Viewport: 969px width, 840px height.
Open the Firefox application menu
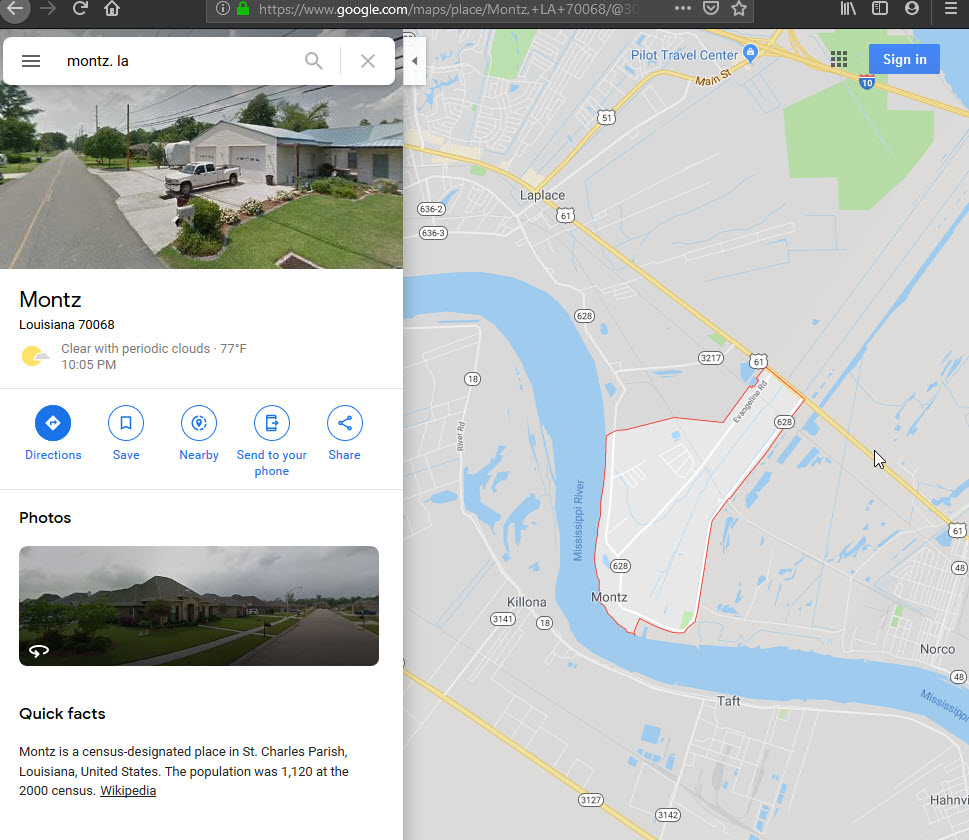(951, 9)
